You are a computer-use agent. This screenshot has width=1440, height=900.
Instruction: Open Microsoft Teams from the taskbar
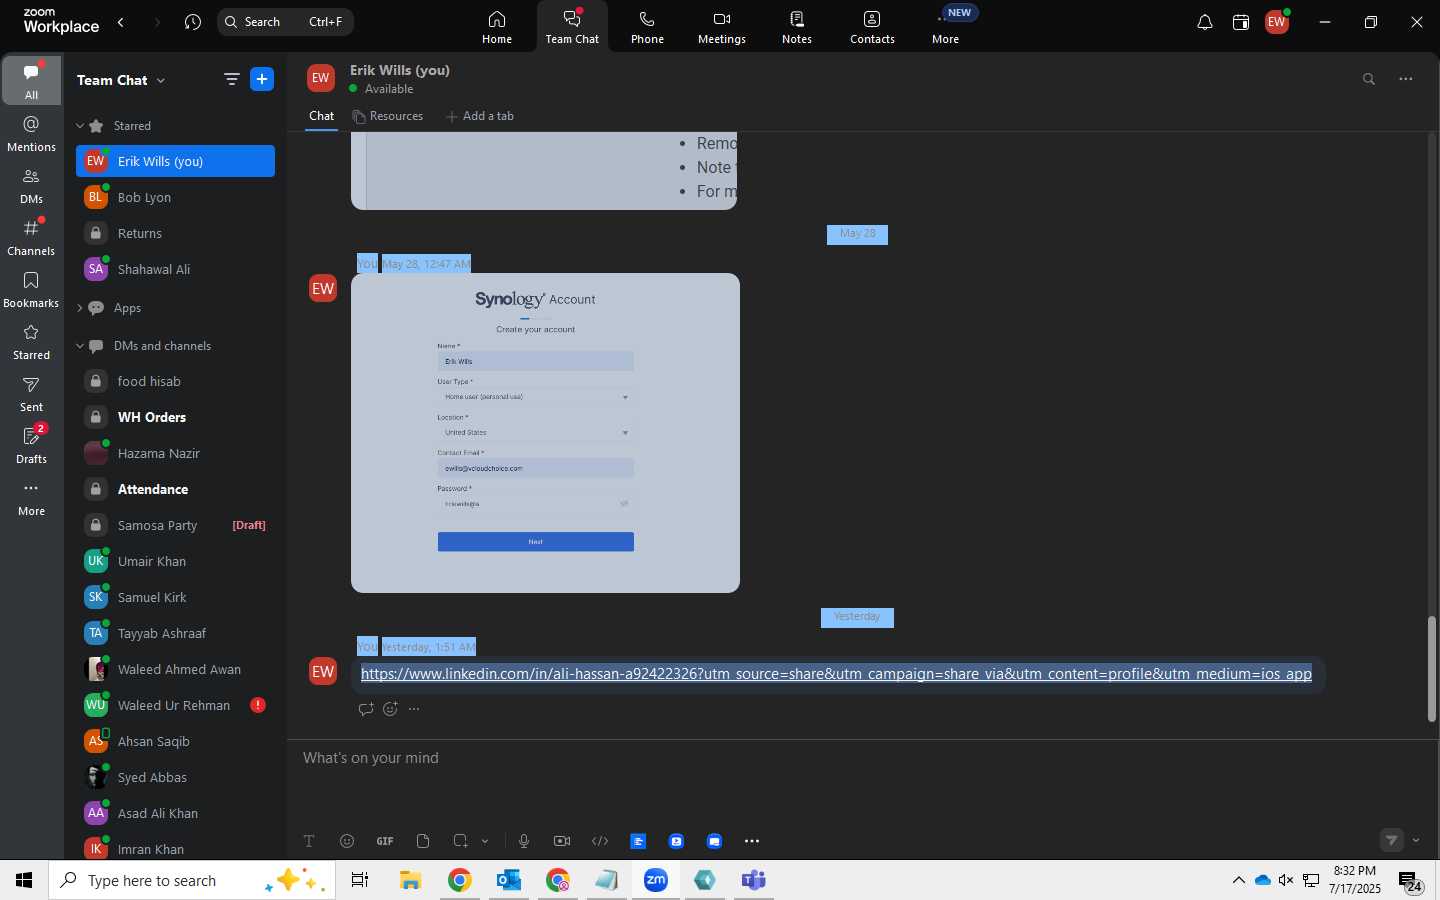click(x=753, y=880)
